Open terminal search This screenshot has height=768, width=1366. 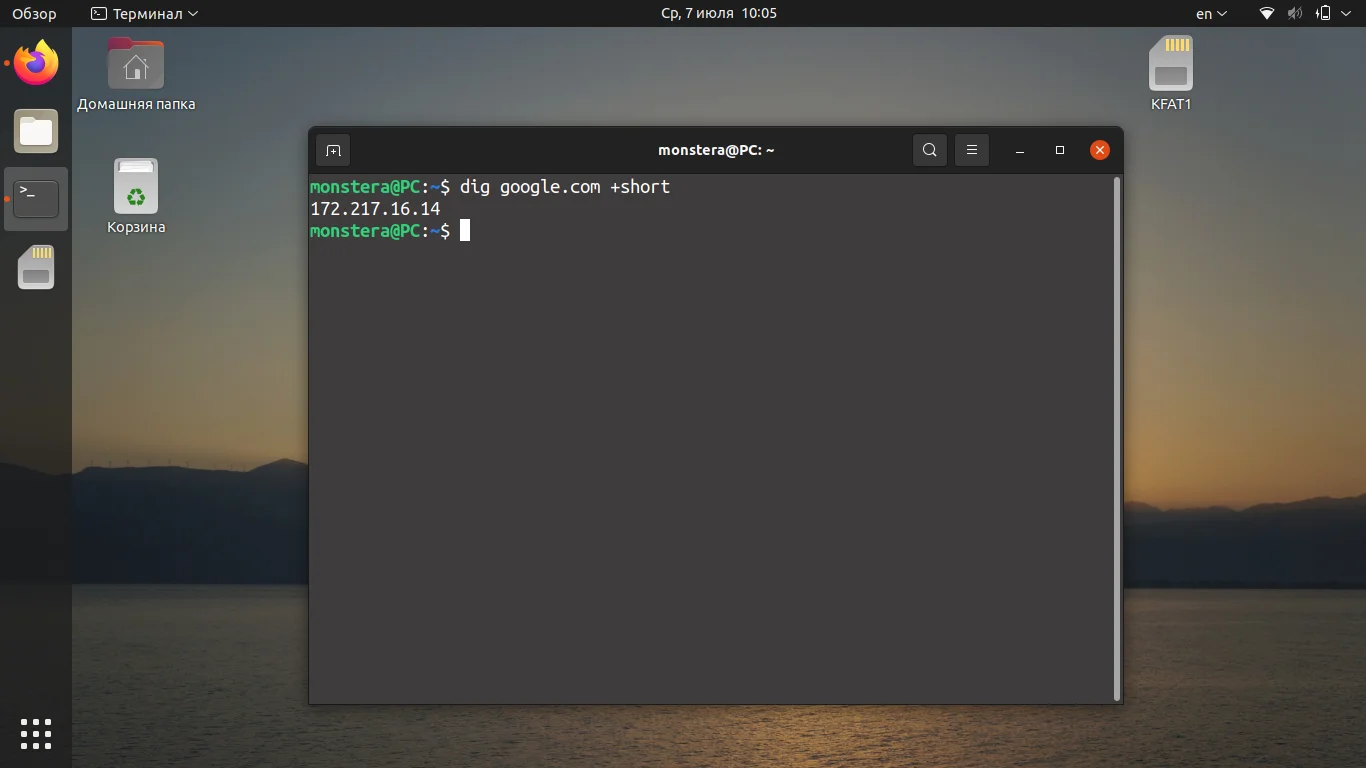point(930,150)
